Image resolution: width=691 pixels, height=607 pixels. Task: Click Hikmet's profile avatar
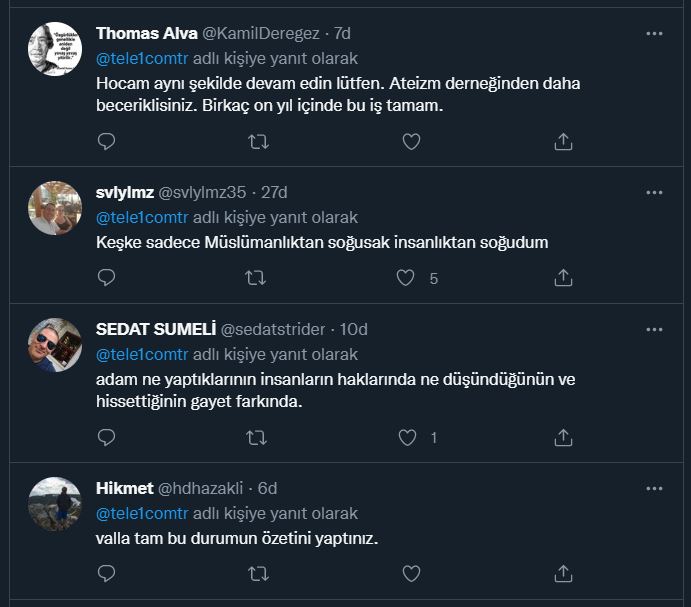click(x=55, y=503)
